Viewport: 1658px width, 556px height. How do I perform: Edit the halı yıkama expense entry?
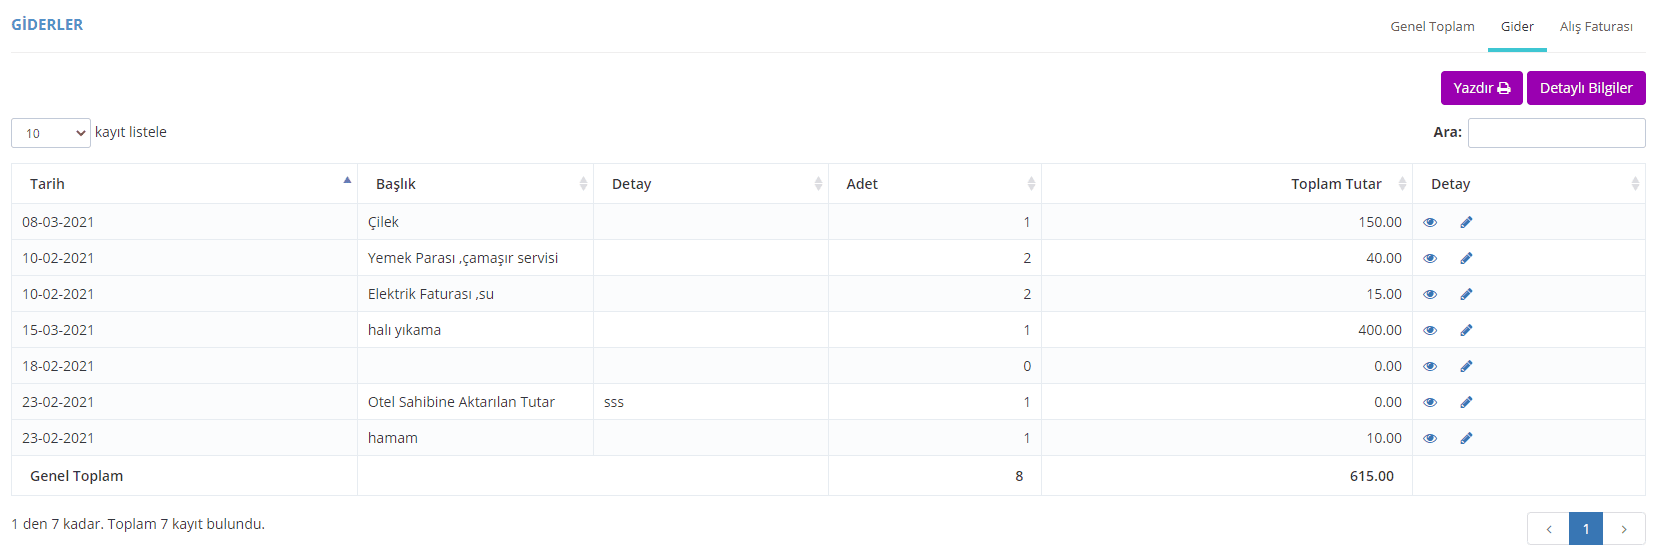(1466, 330)
